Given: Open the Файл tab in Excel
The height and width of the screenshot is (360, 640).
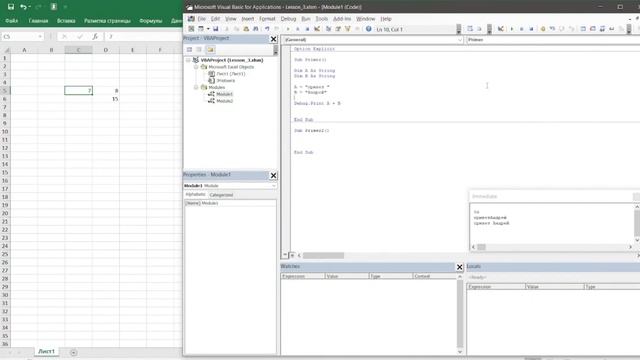Looking at the screenshot, I should [x=11, y=21].
